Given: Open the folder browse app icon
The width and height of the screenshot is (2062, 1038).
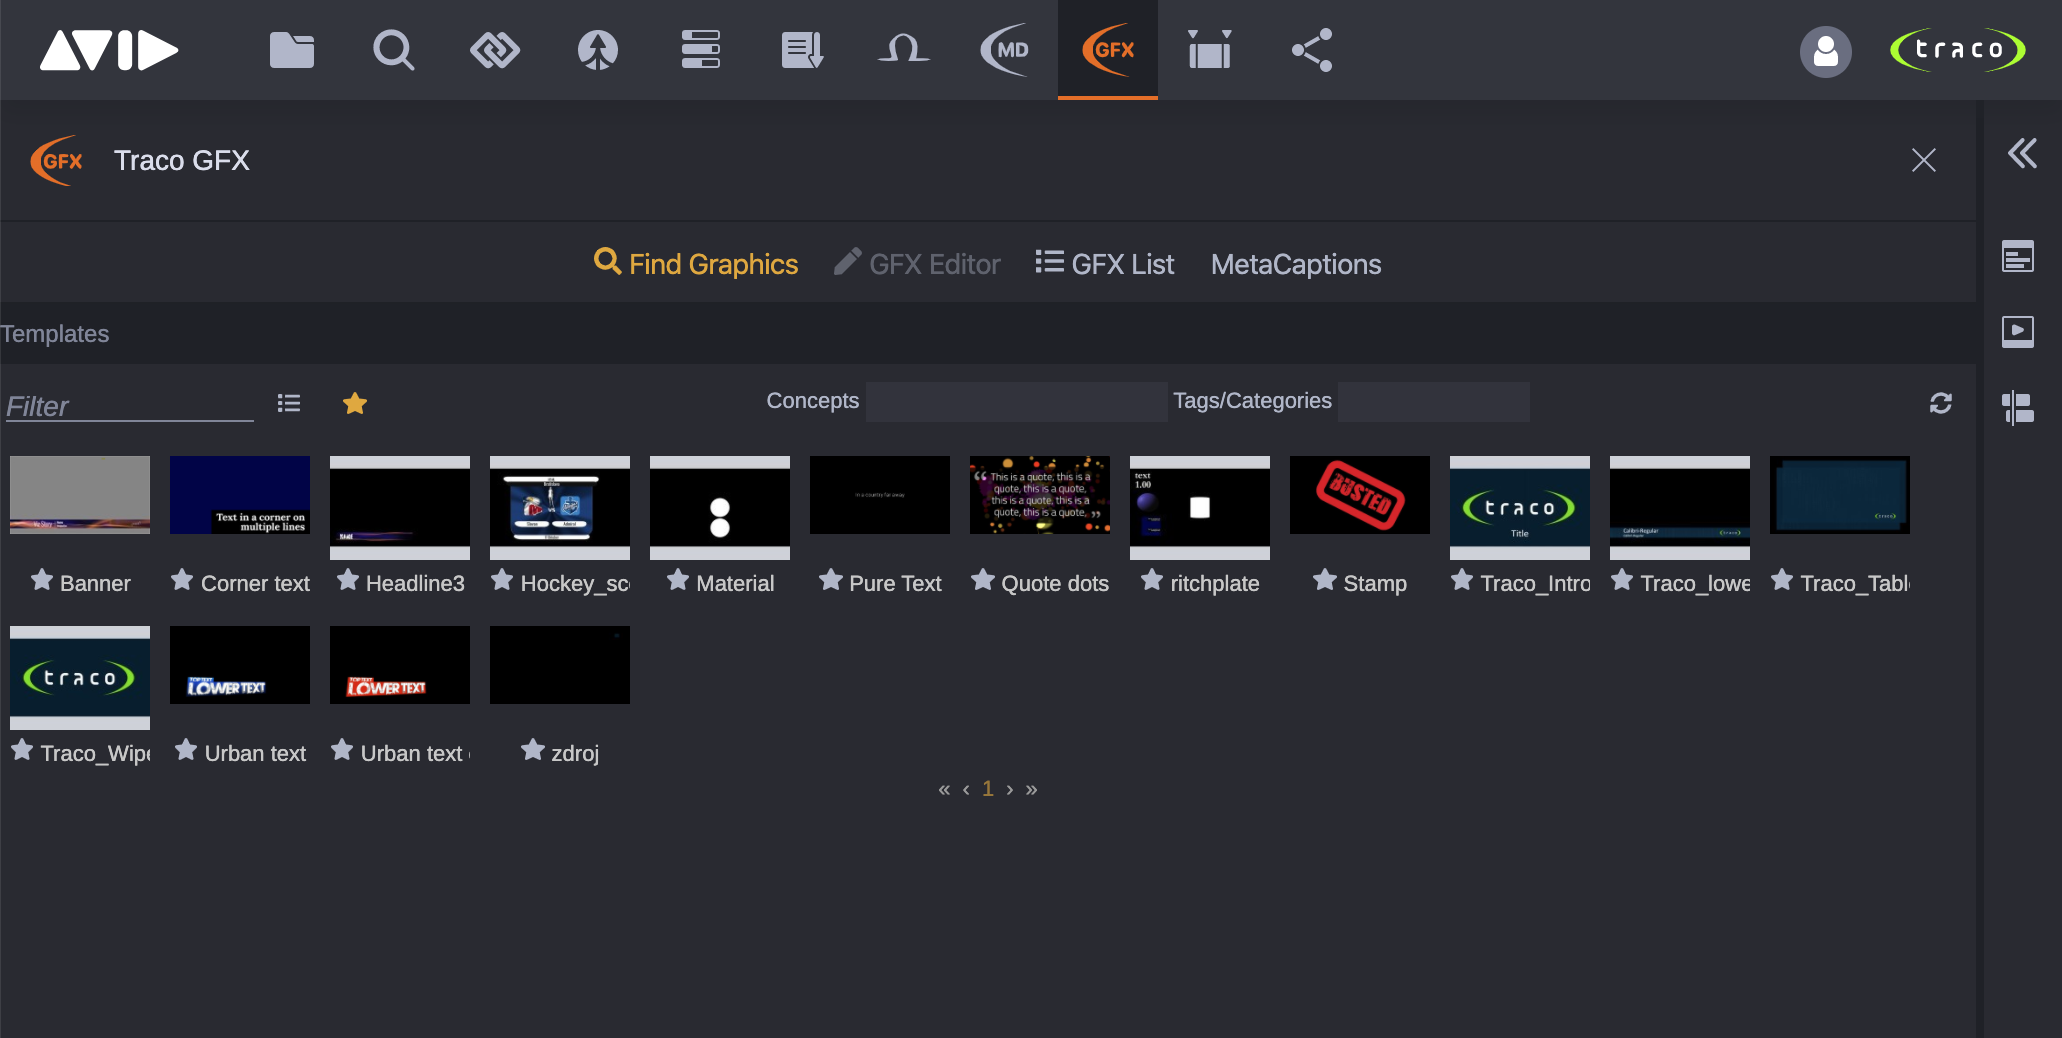Looking at the screenshot, I should [x=292, y=50].
